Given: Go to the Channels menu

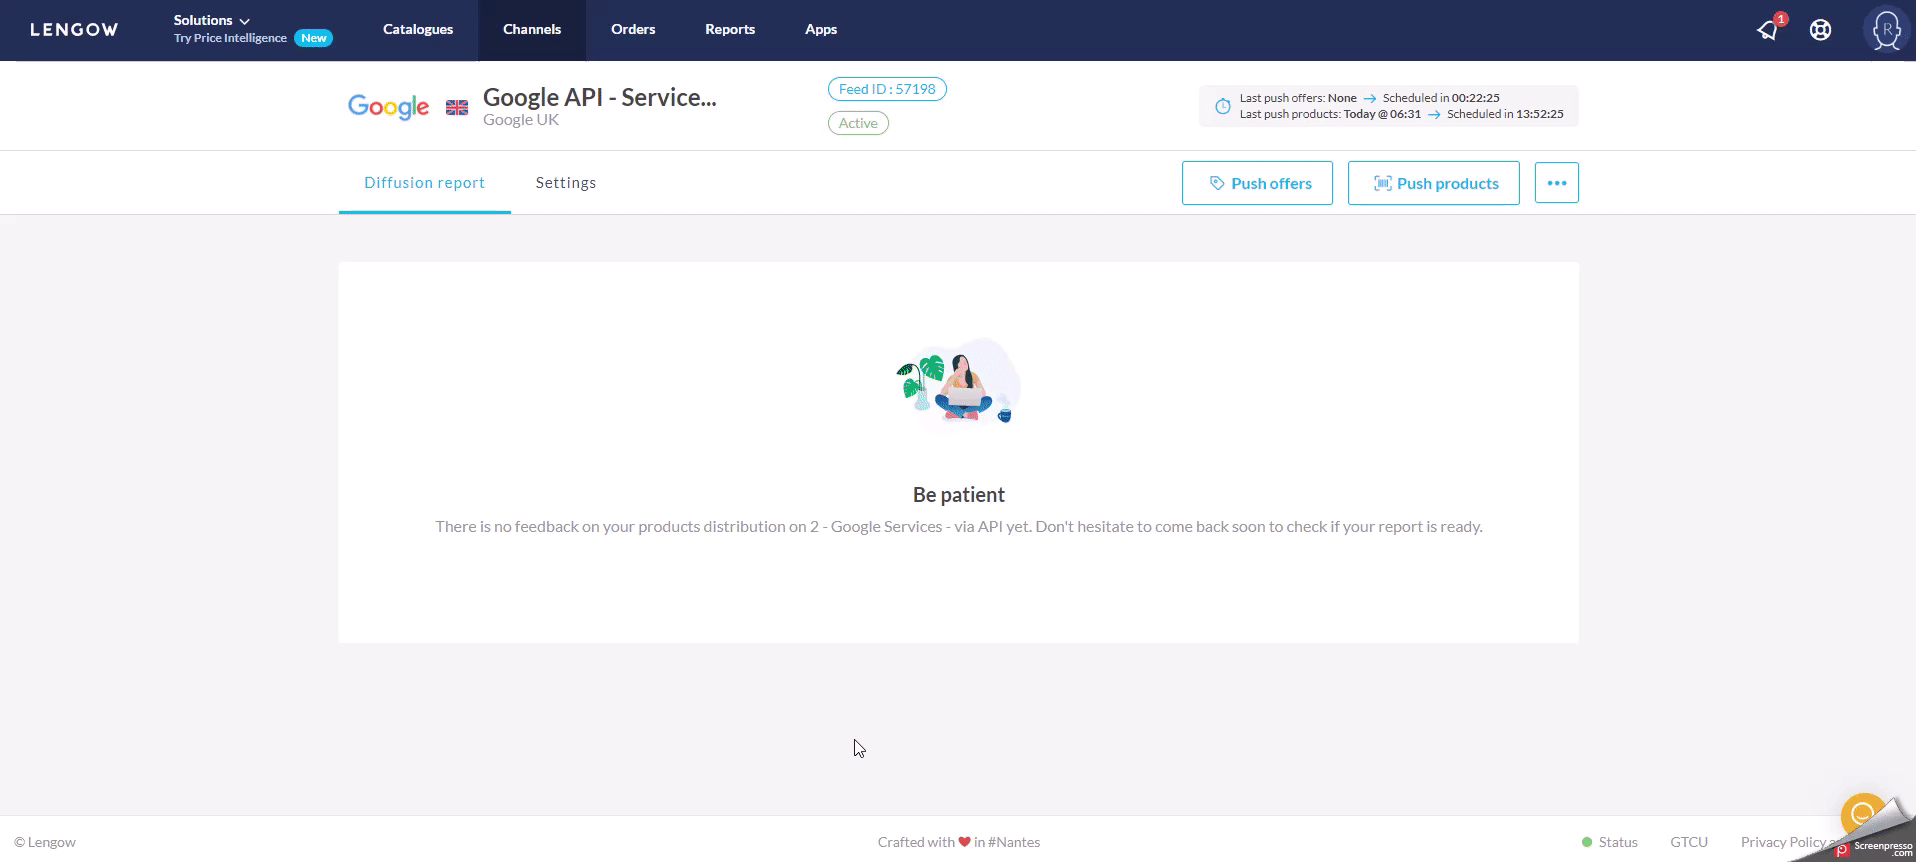Looking at the screenshot, I should [x=532, y=29].
